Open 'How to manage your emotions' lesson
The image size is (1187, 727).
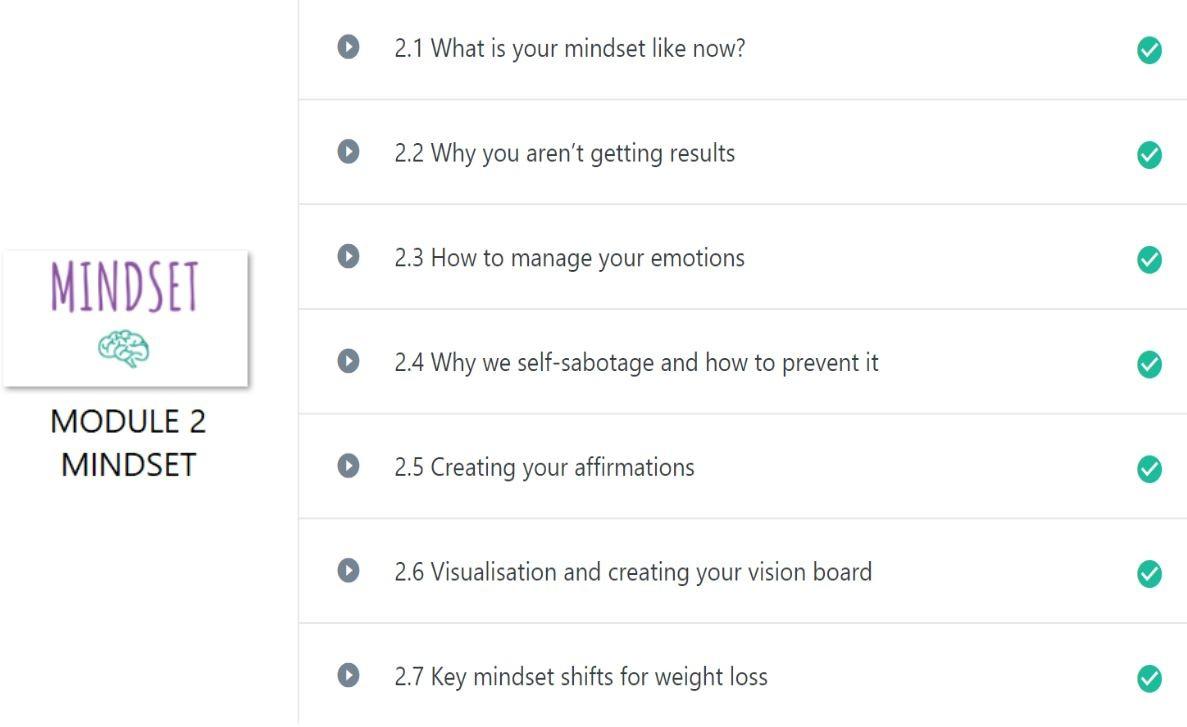tap(569, 258)
